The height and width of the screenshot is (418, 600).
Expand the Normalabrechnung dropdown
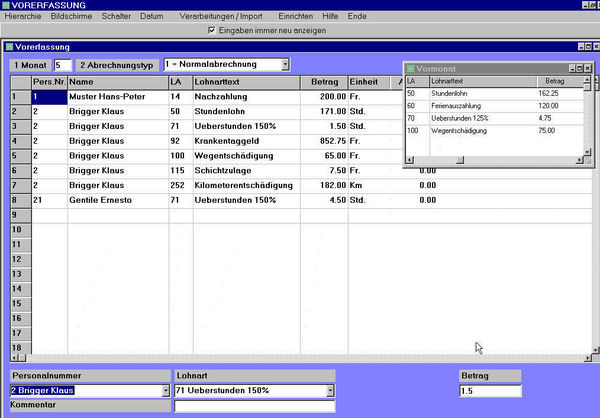tap(285, 64)
